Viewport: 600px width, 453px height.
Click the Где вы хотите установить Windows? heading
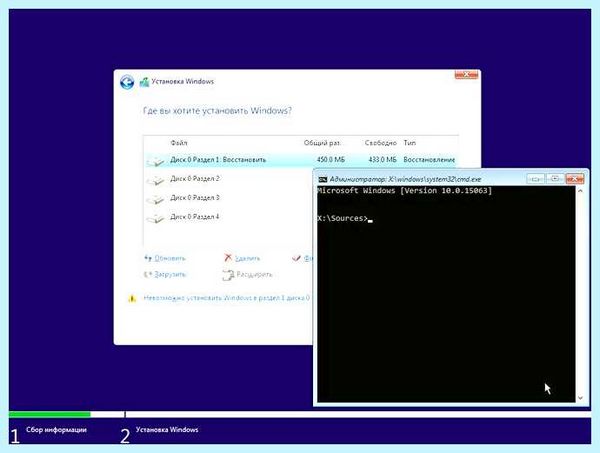(x=217, y=111)
